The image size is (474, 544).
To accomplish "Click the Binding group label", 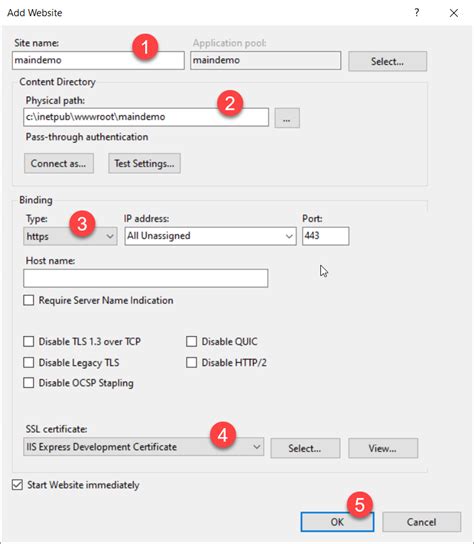I will [36, 200].
